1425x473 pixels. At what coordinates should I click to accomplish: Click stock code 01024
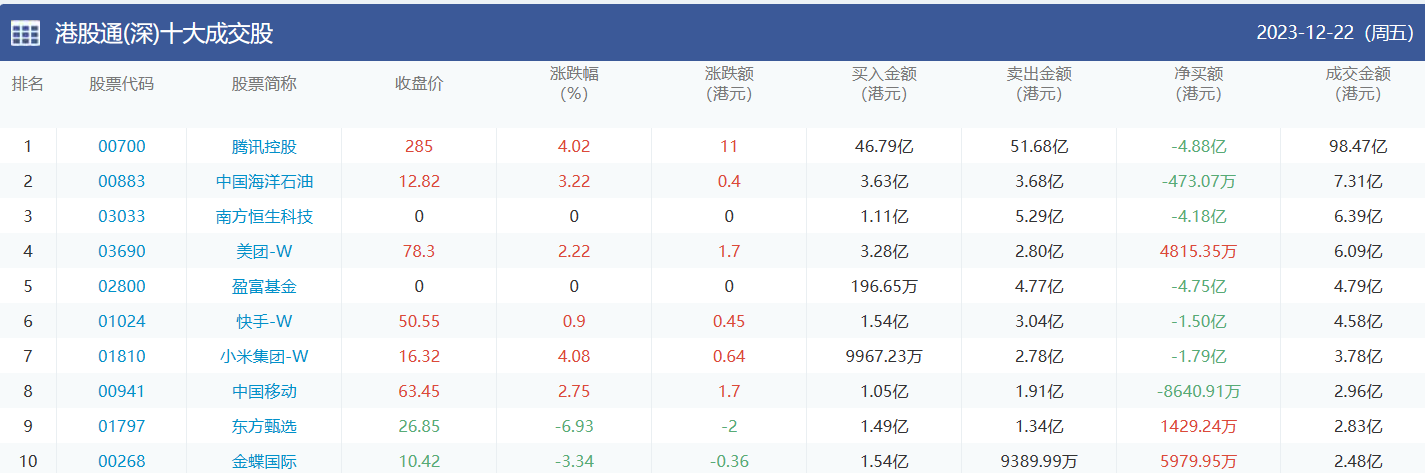click(x=122, y=321)
